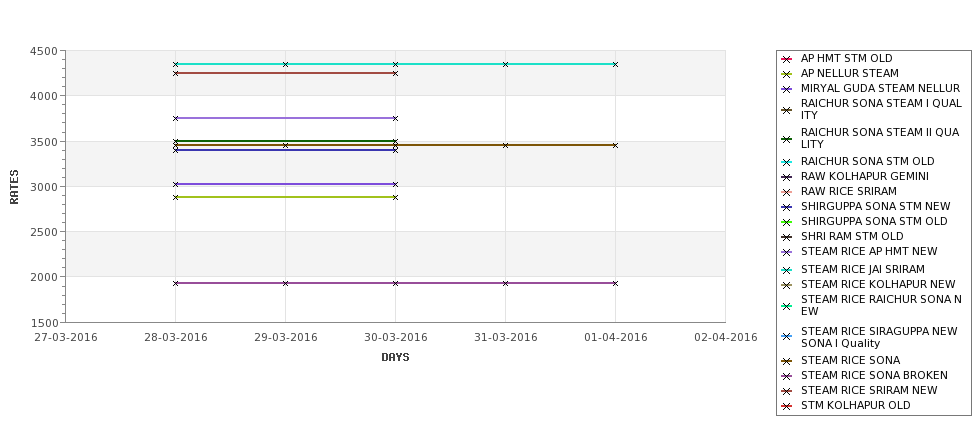Click the 30-03-2016 x-axis date label

pos(395,338)
